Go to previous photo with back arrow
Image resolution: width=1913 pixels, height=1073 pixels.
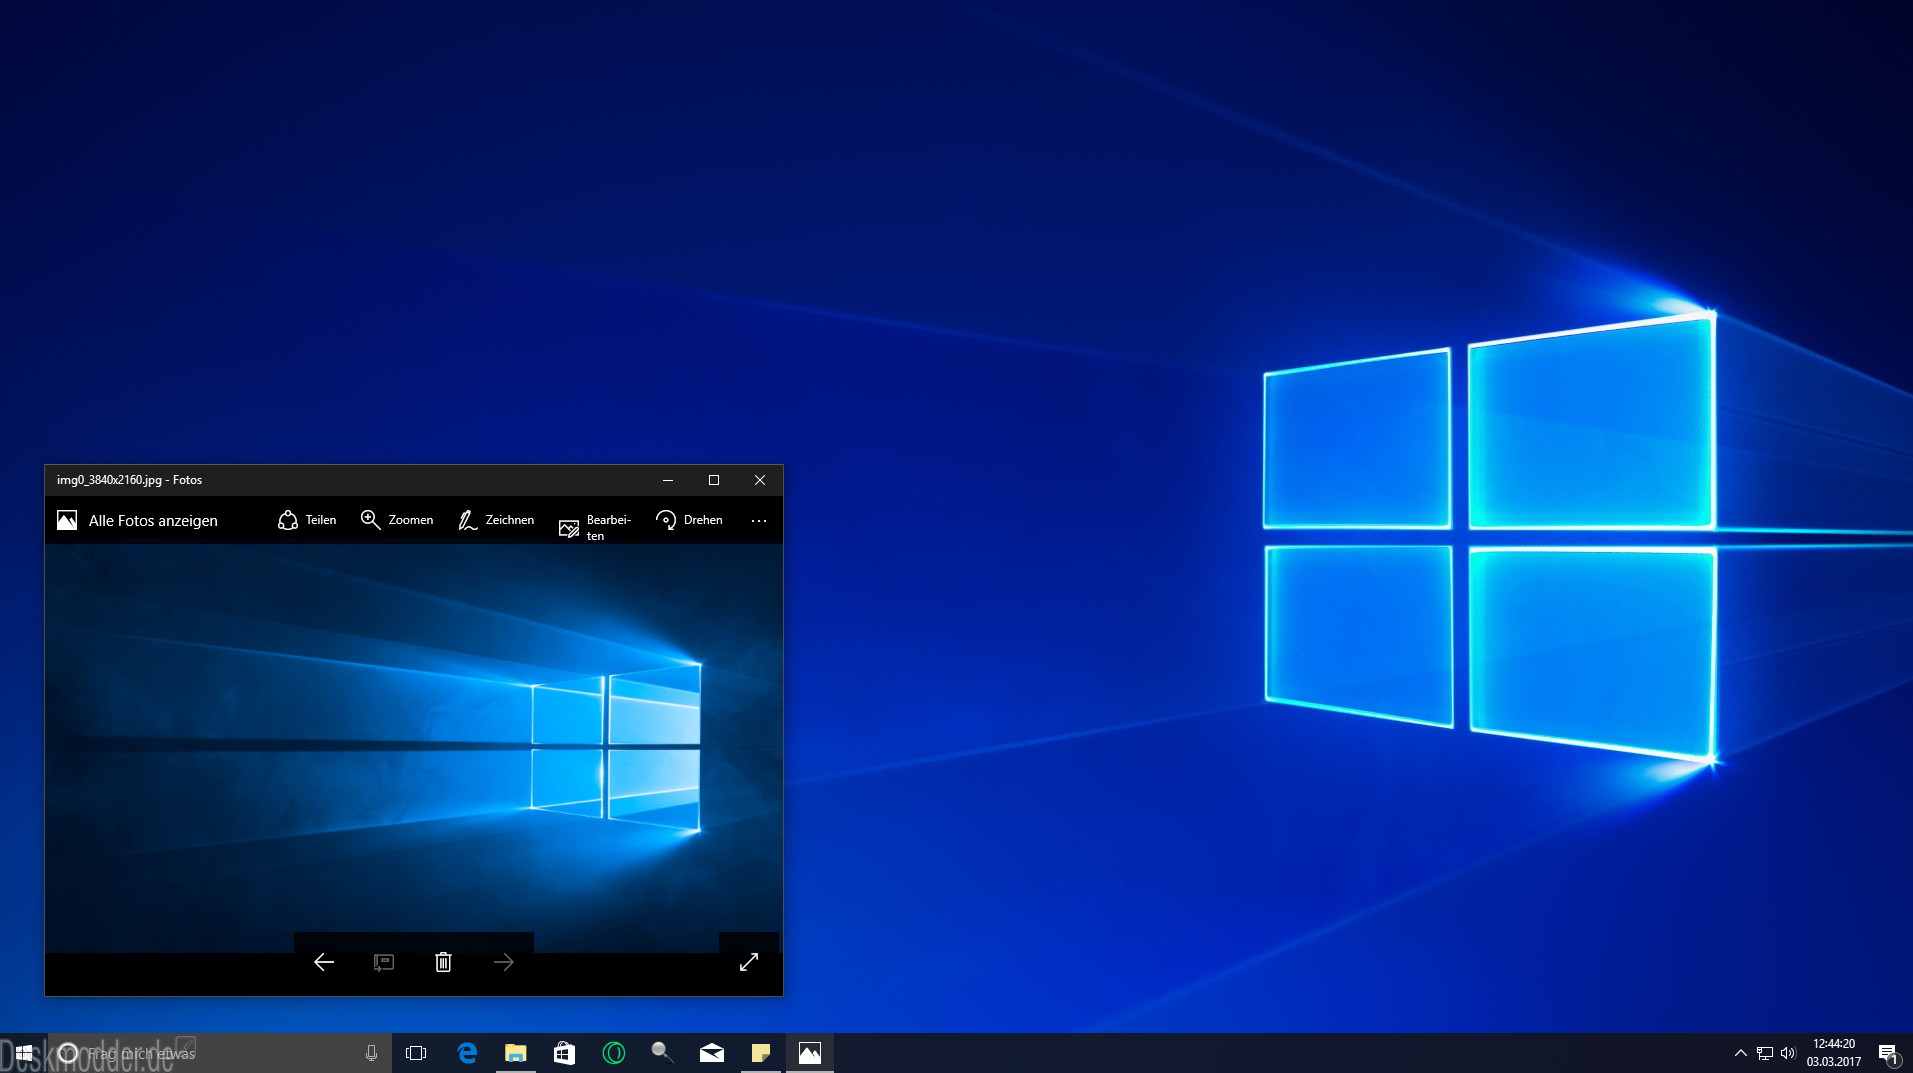tap(324, 962)
